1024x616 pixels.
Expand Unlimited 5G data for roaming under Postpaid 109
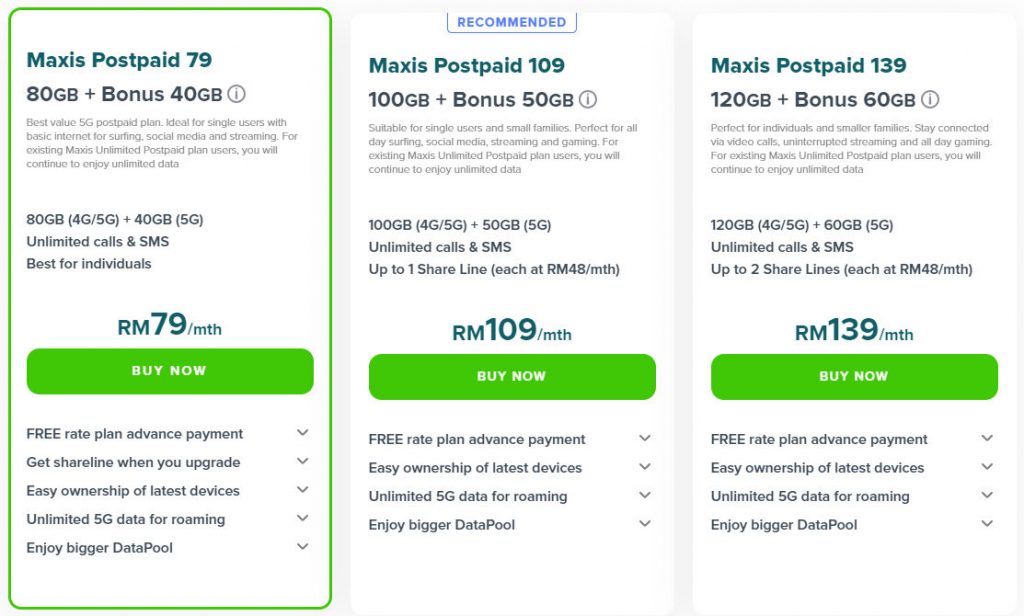pyautogui.click(x=510, y=496)
